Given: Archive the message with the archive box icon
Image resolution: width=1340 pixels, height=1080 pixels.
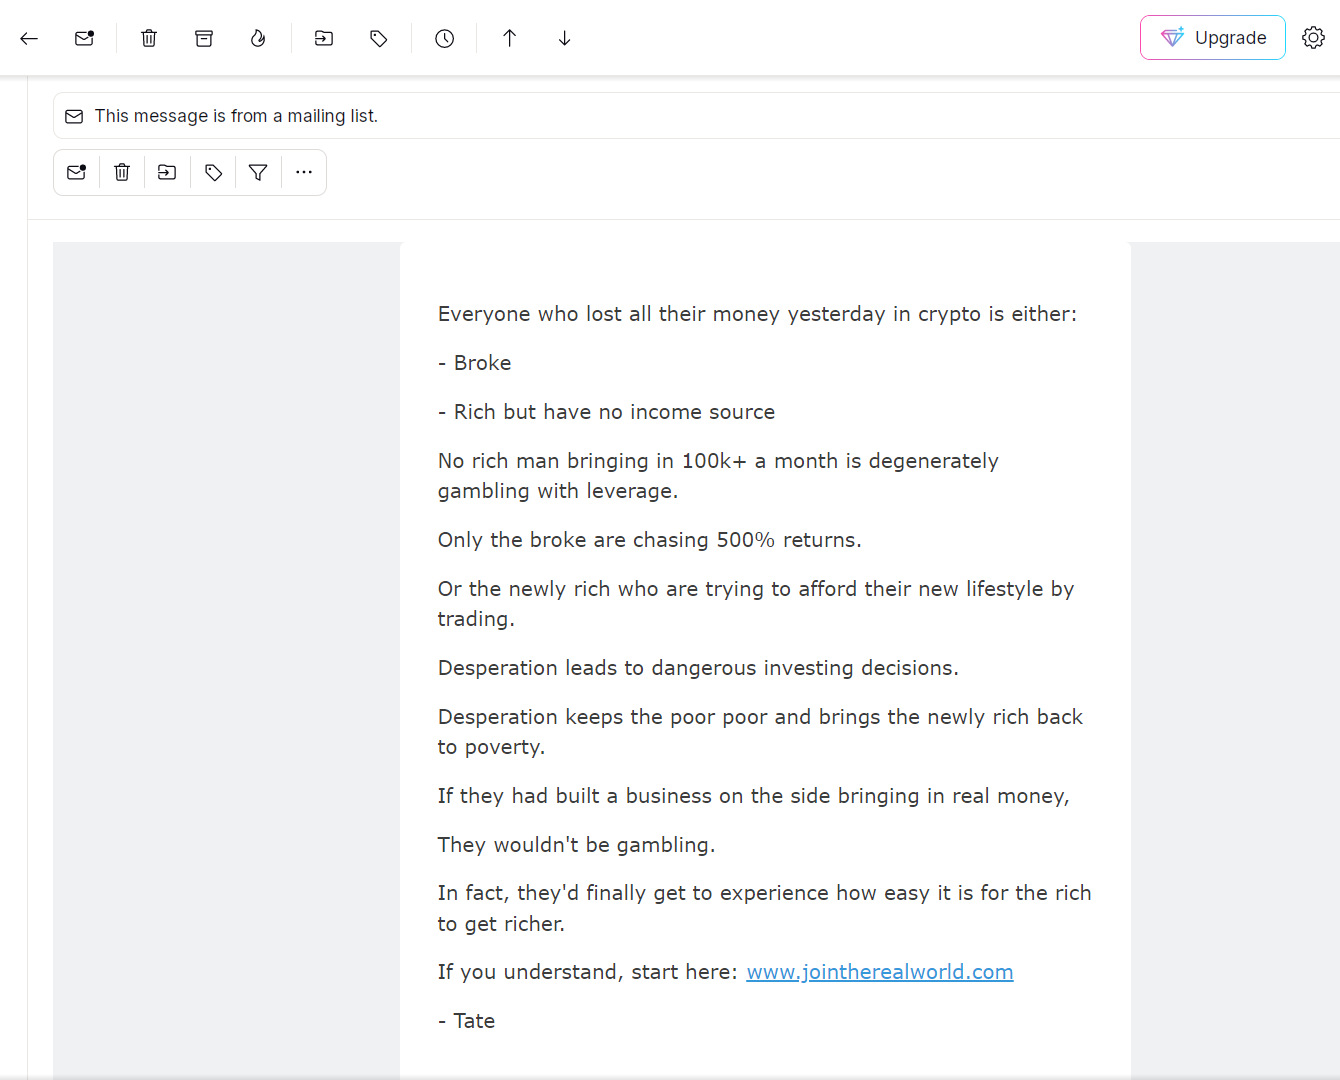Looking at the screenshot, I should (204, 38).
